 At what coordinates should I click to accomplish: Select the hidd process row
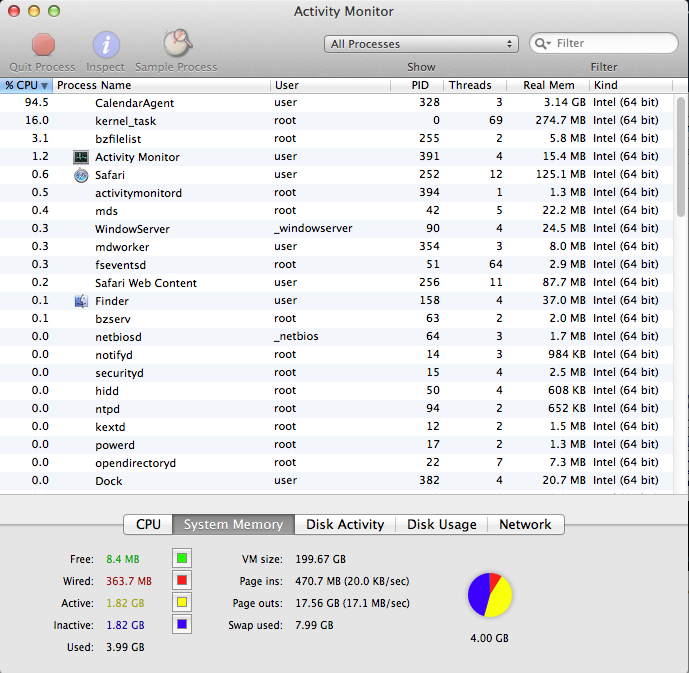point(336,391)
